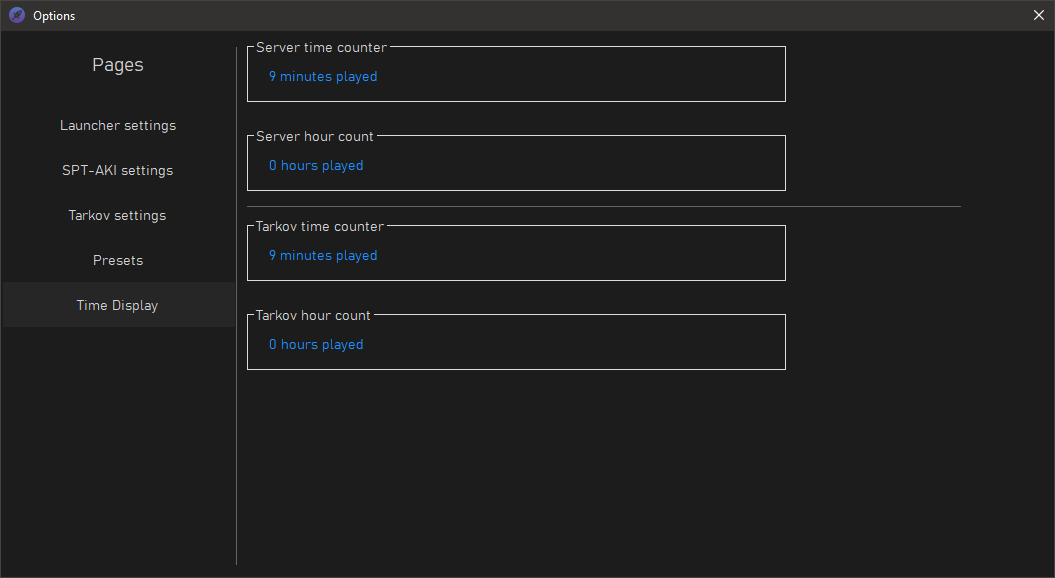
Task: Go to Tarkov settings page
Action: tap(118, 215)
